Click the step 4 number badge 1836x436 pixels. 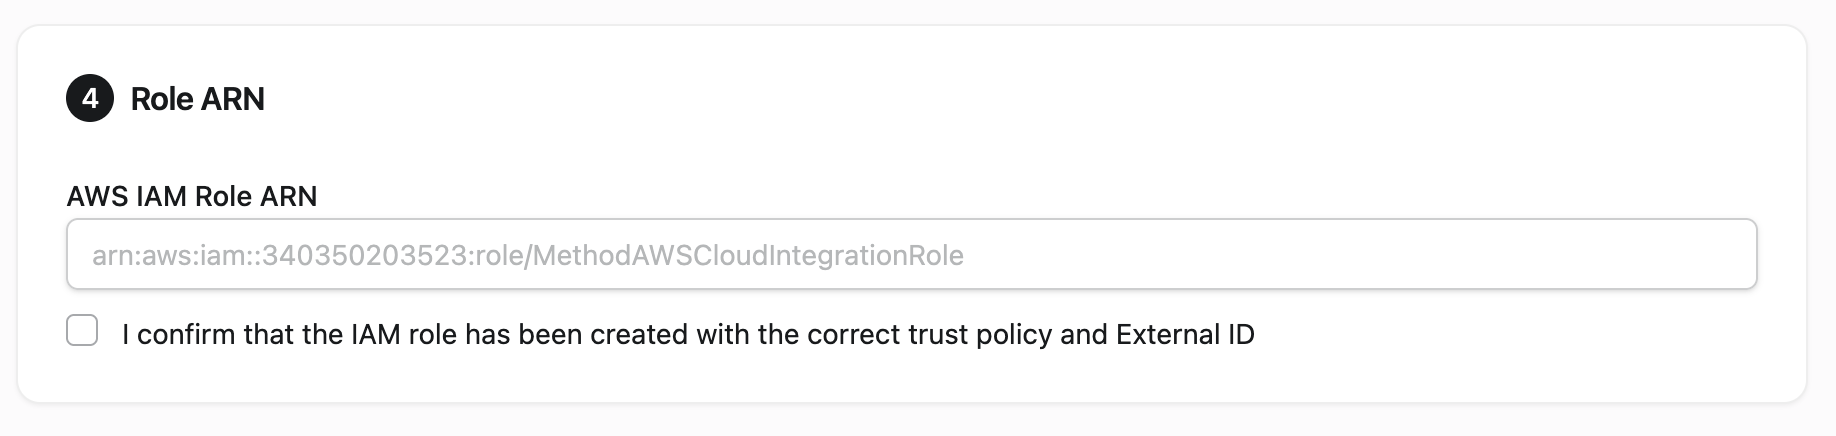(x=90, y=98)
